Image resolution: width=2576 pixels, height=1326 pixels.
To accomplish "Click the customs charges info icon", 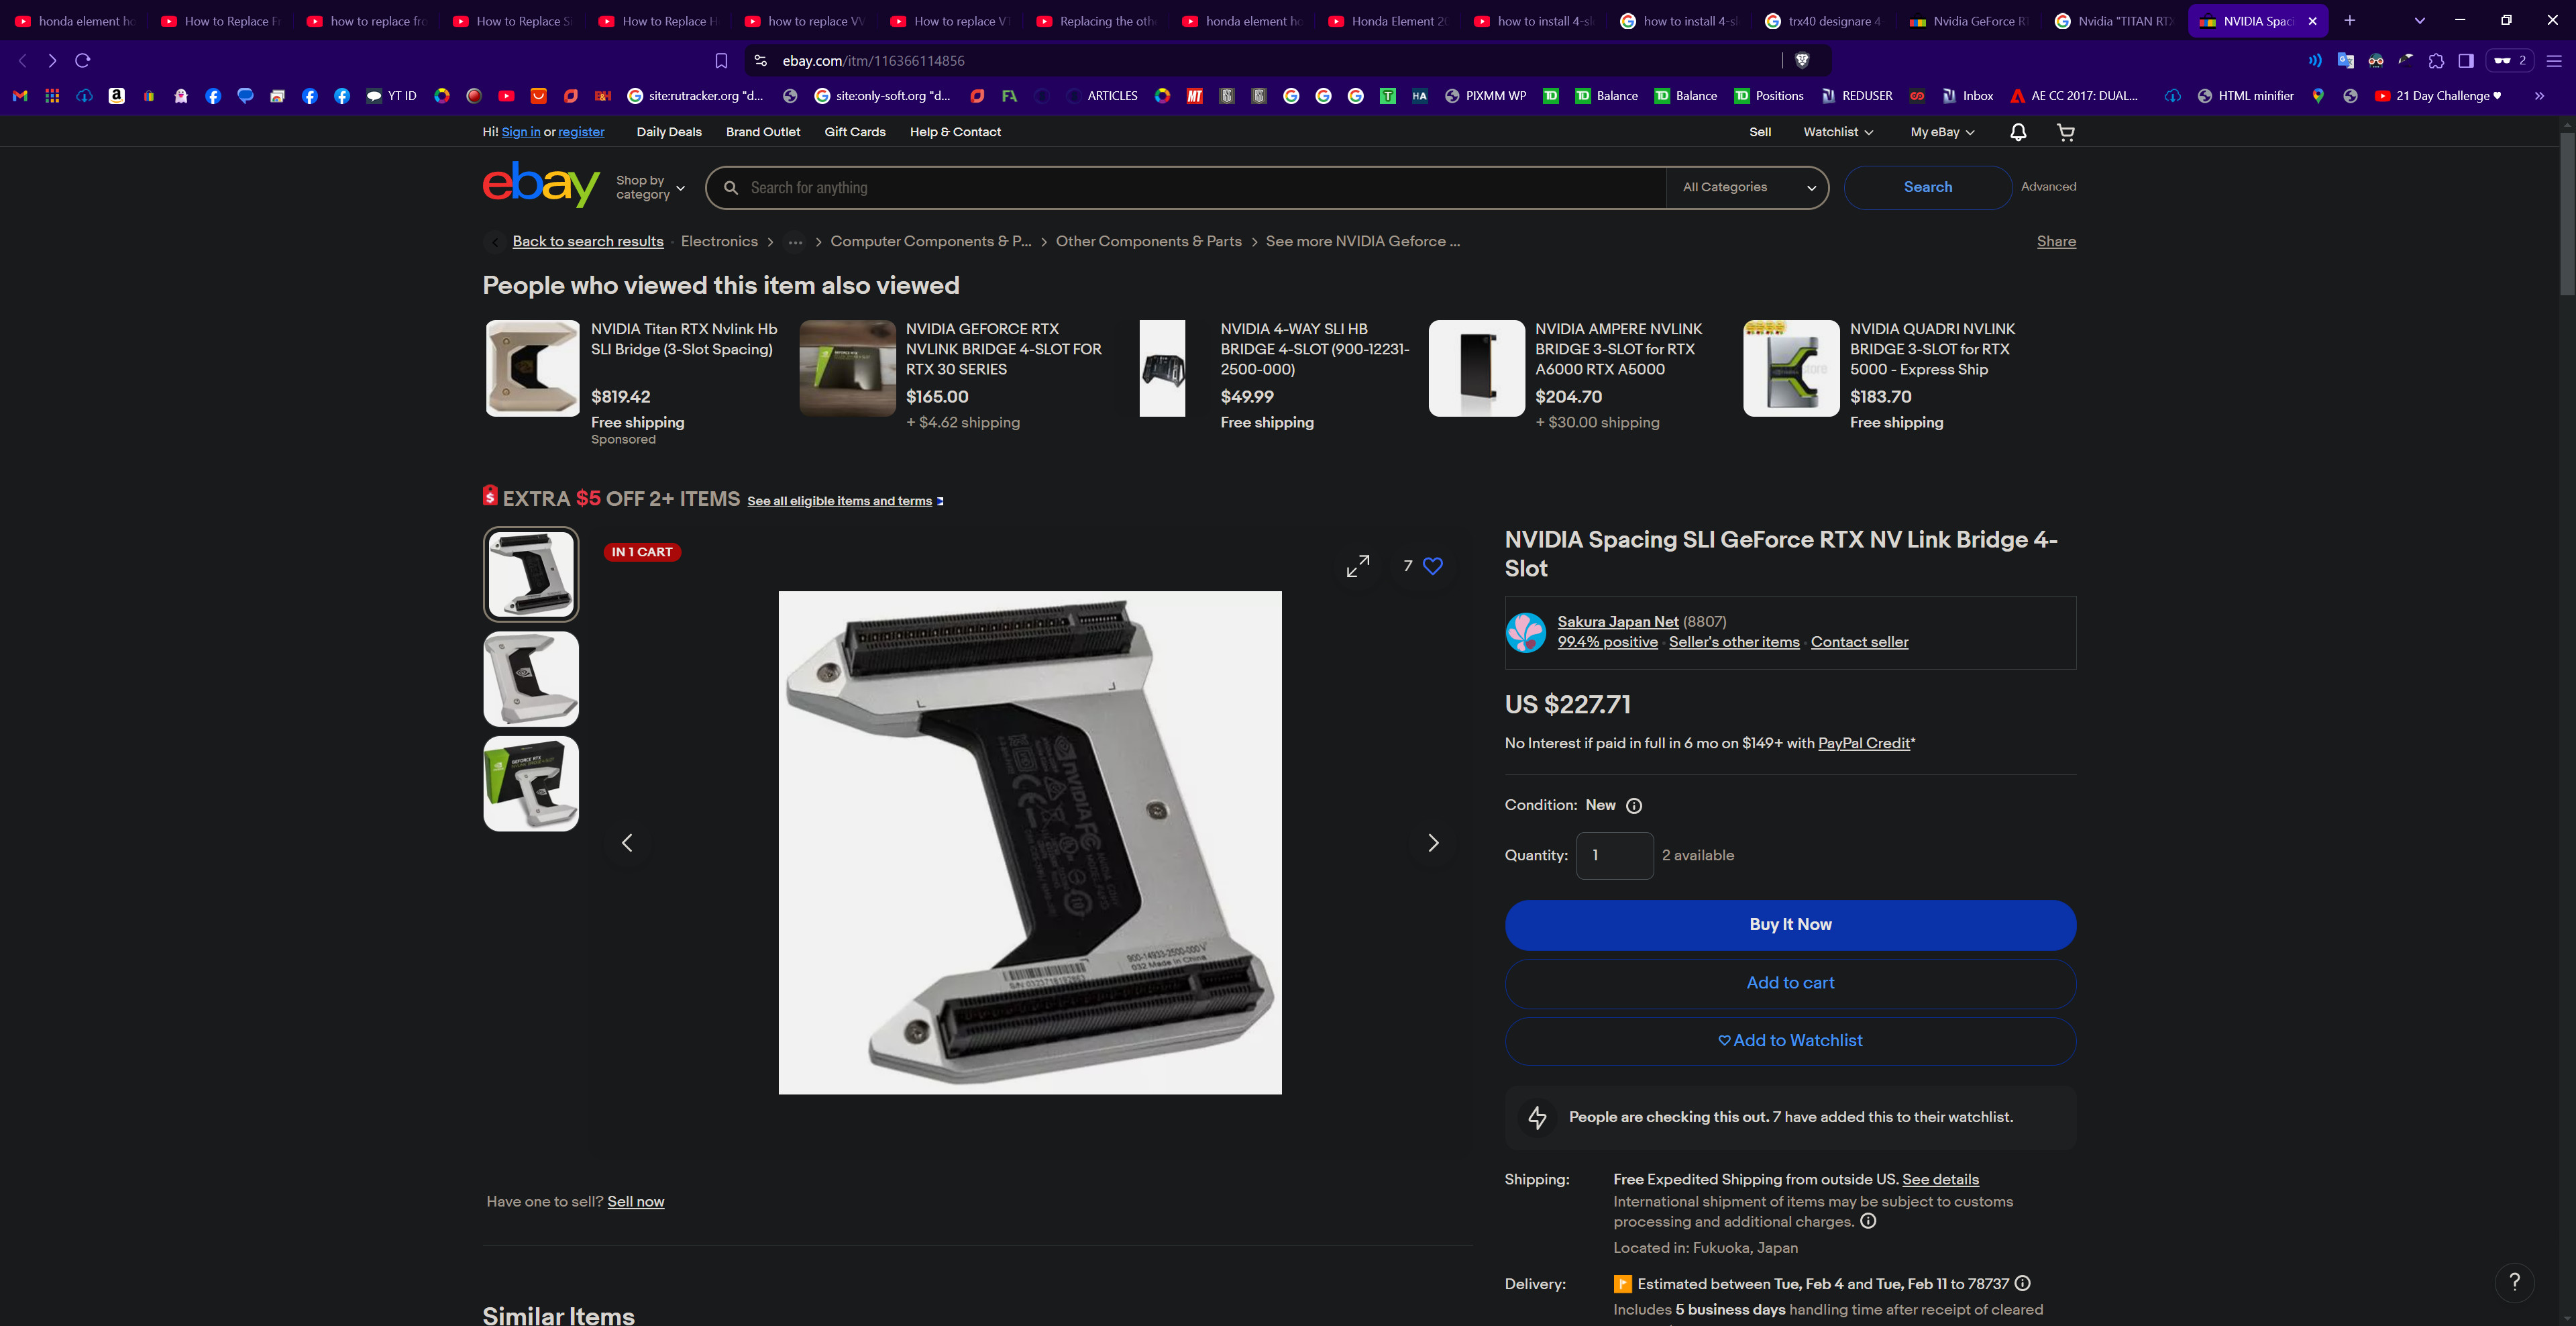I will coord(1868,1221).
